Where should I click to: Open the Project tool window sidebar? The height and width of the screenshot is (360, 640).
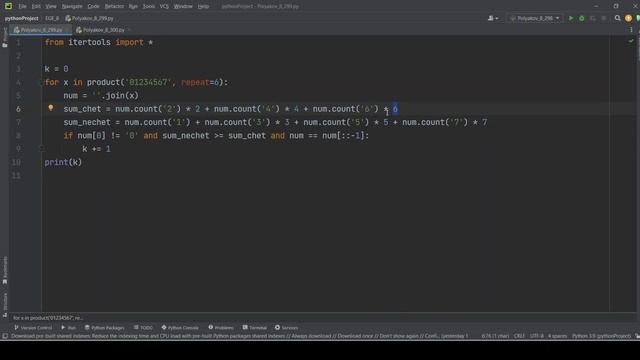(x=5, y=38)
